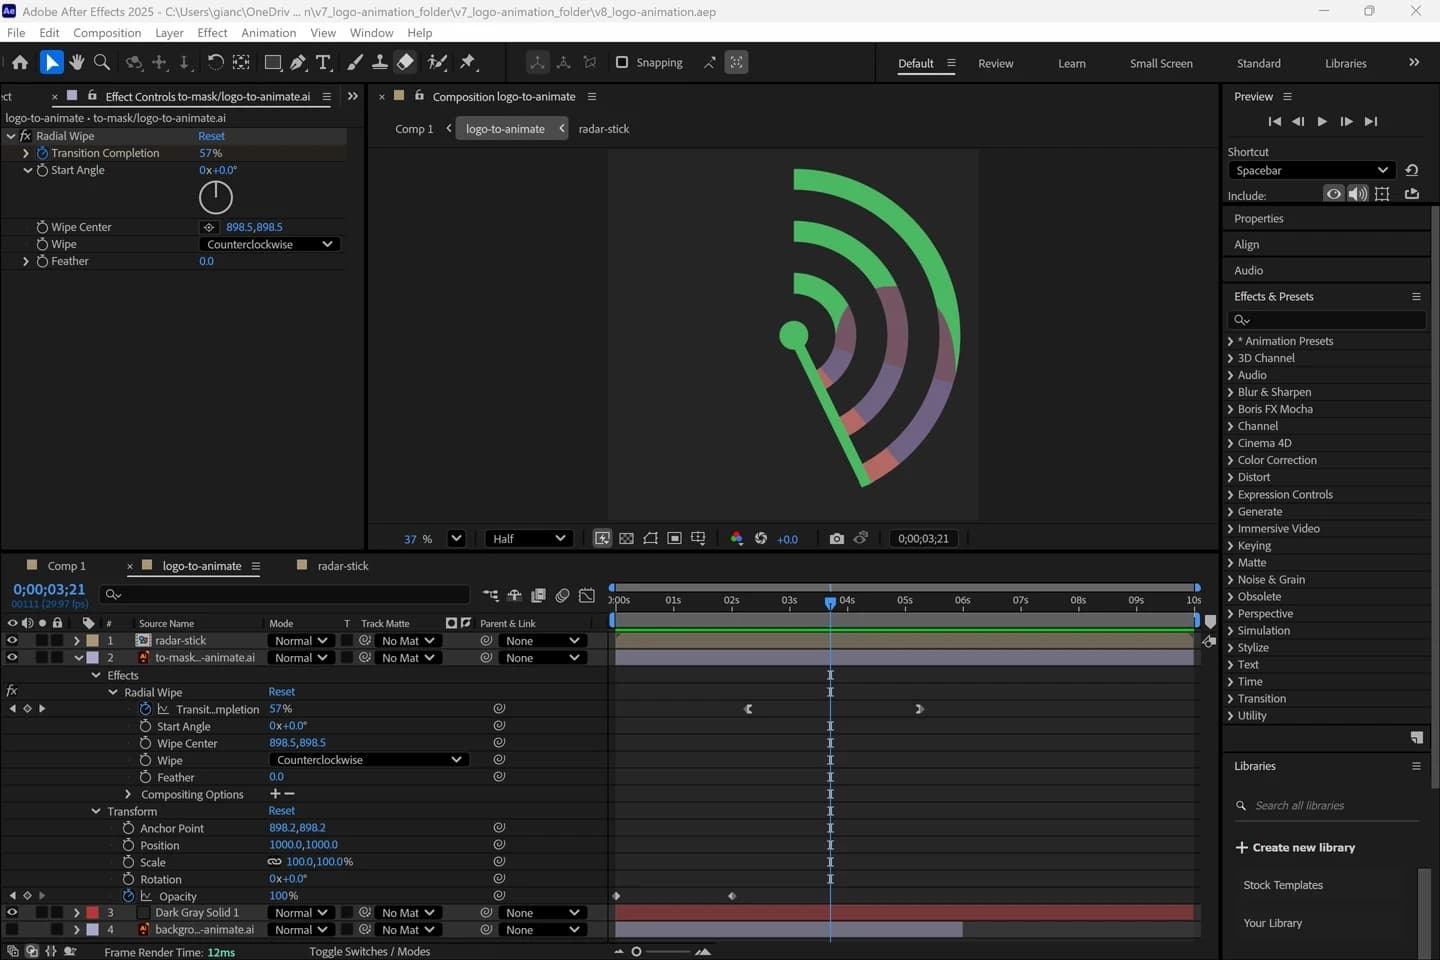1440x960 pixels.
Task: Open the Wipe direction dropdown in Effect Controls
Action: [270, 244]
